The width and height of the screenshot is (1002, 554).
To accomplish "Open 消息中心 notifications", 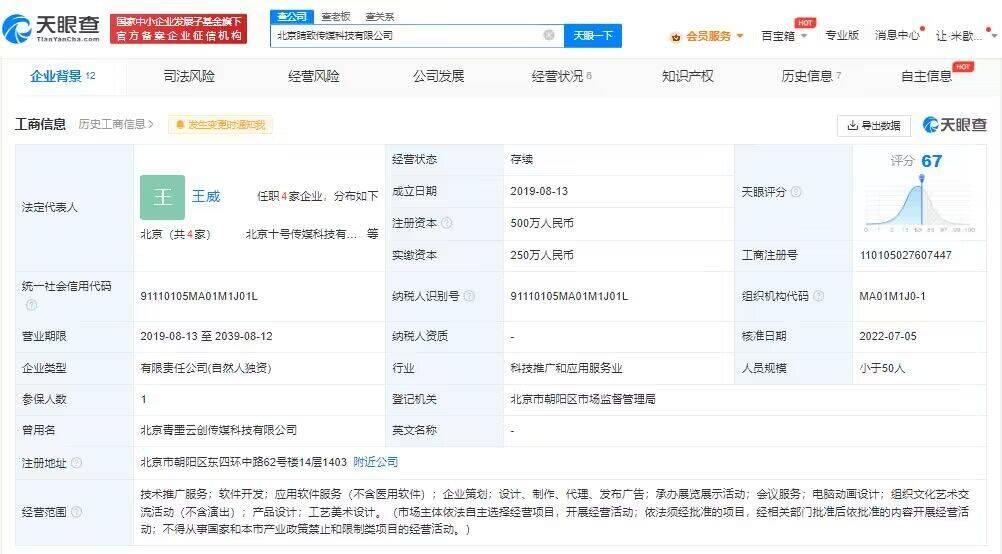I will tap(897, 35).
